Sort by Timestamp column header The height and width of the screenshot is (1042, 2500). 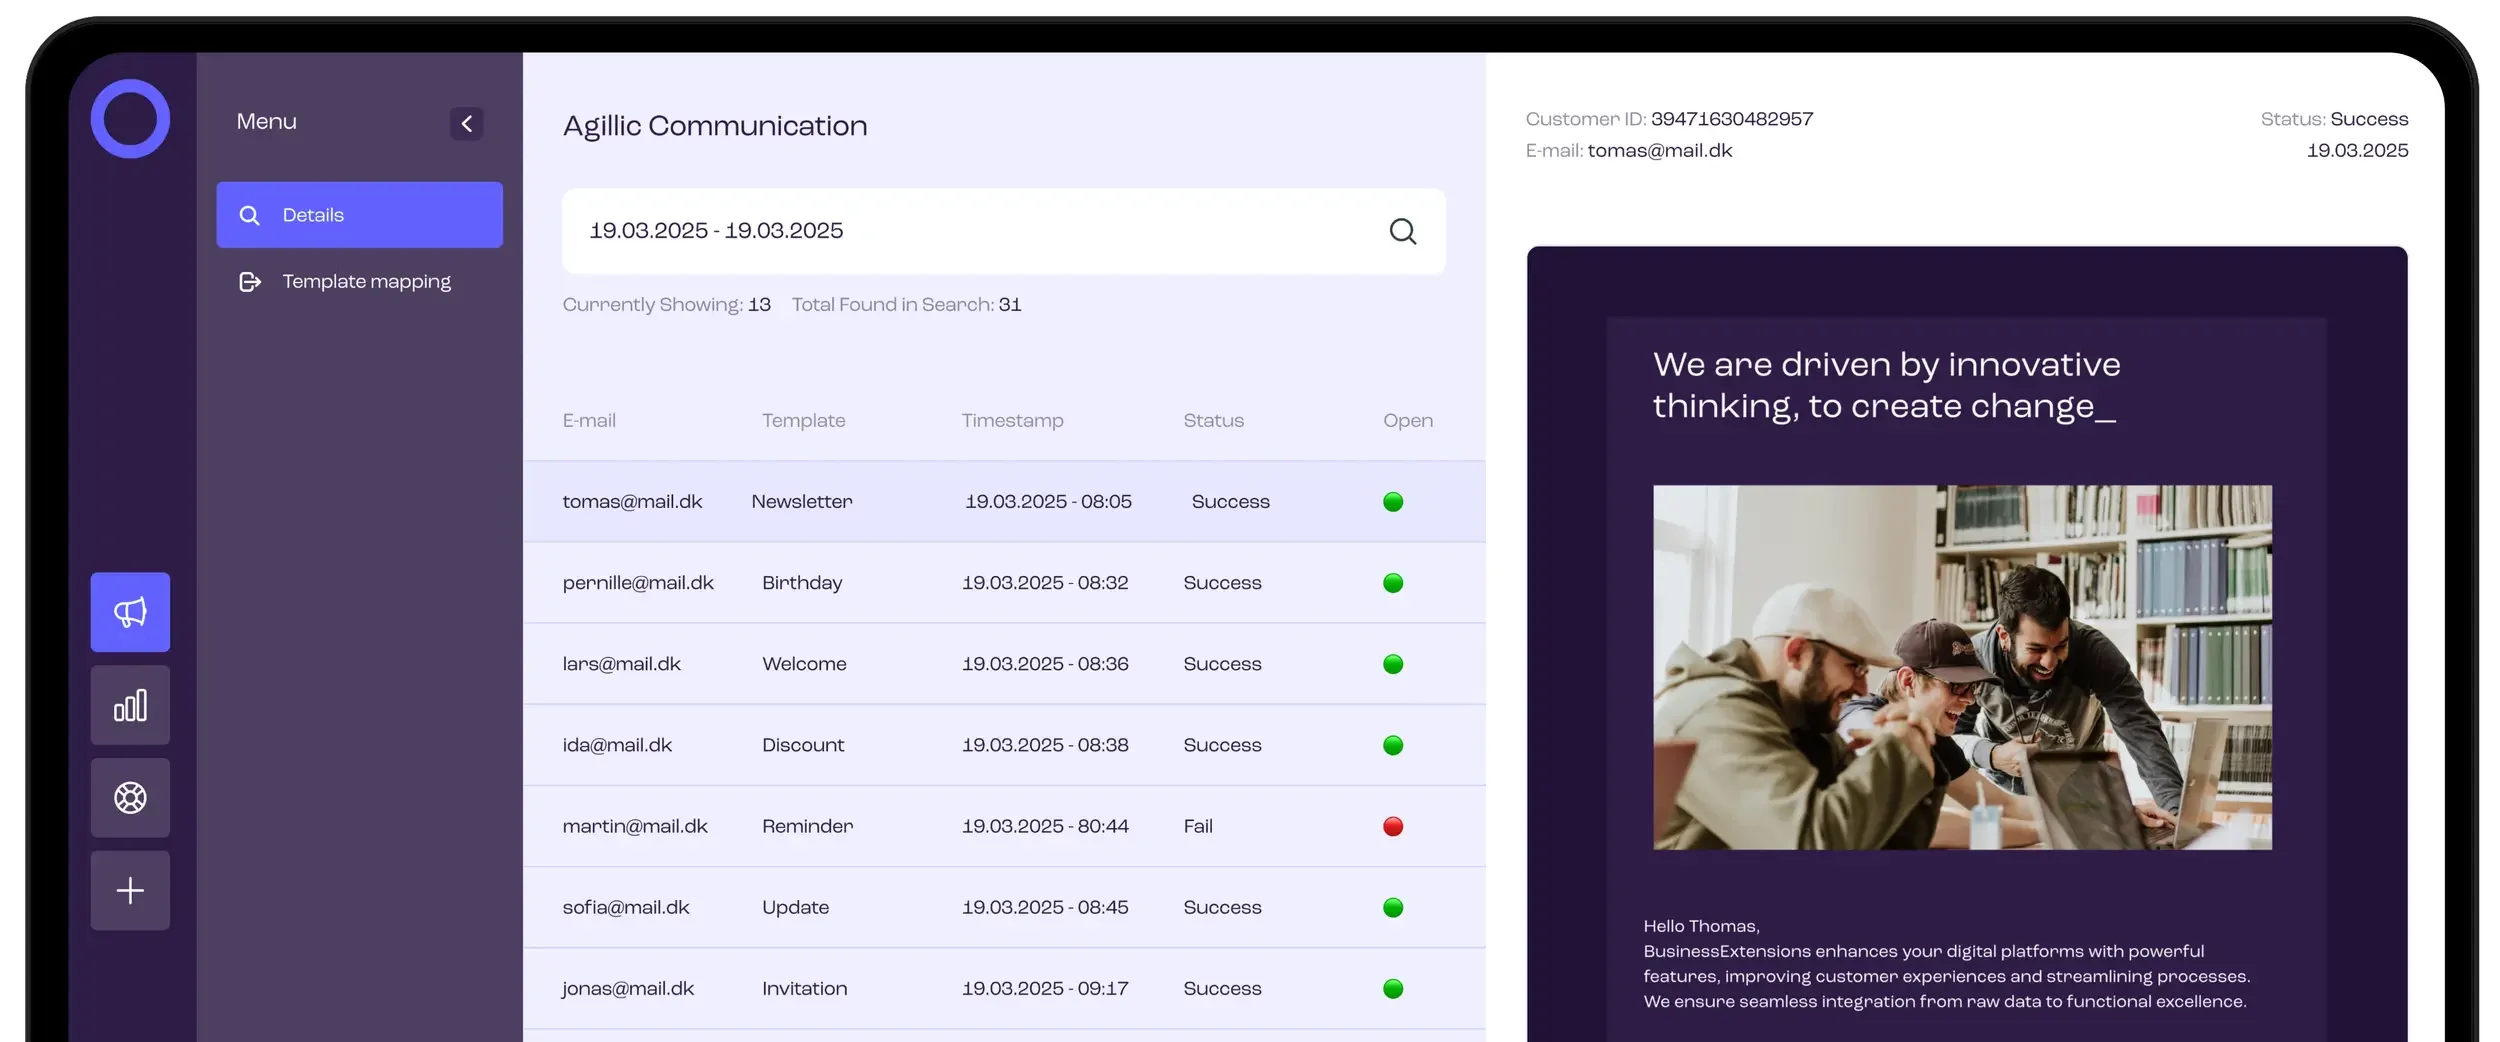[1012, 421]
